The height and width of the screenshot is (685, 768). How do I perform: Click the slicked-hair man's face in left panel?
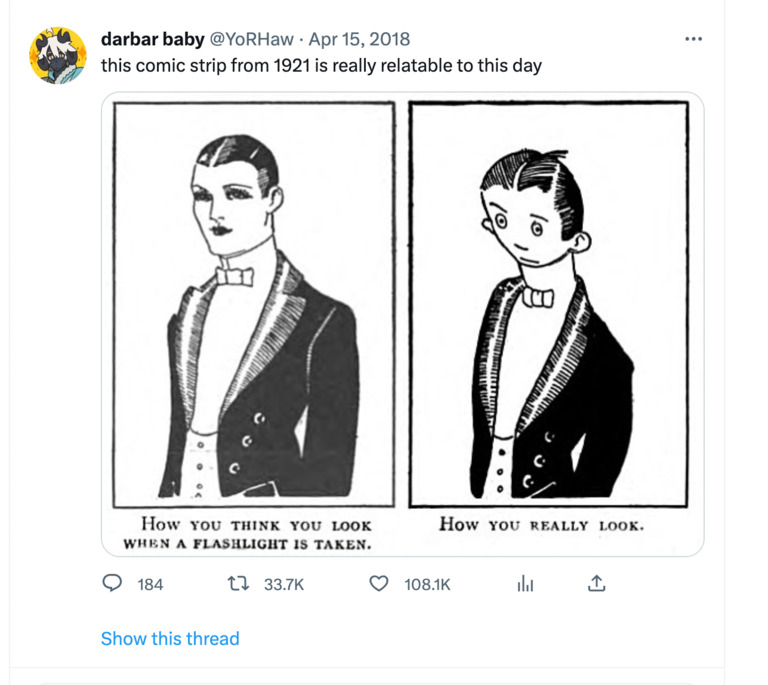tap(231, 206)
